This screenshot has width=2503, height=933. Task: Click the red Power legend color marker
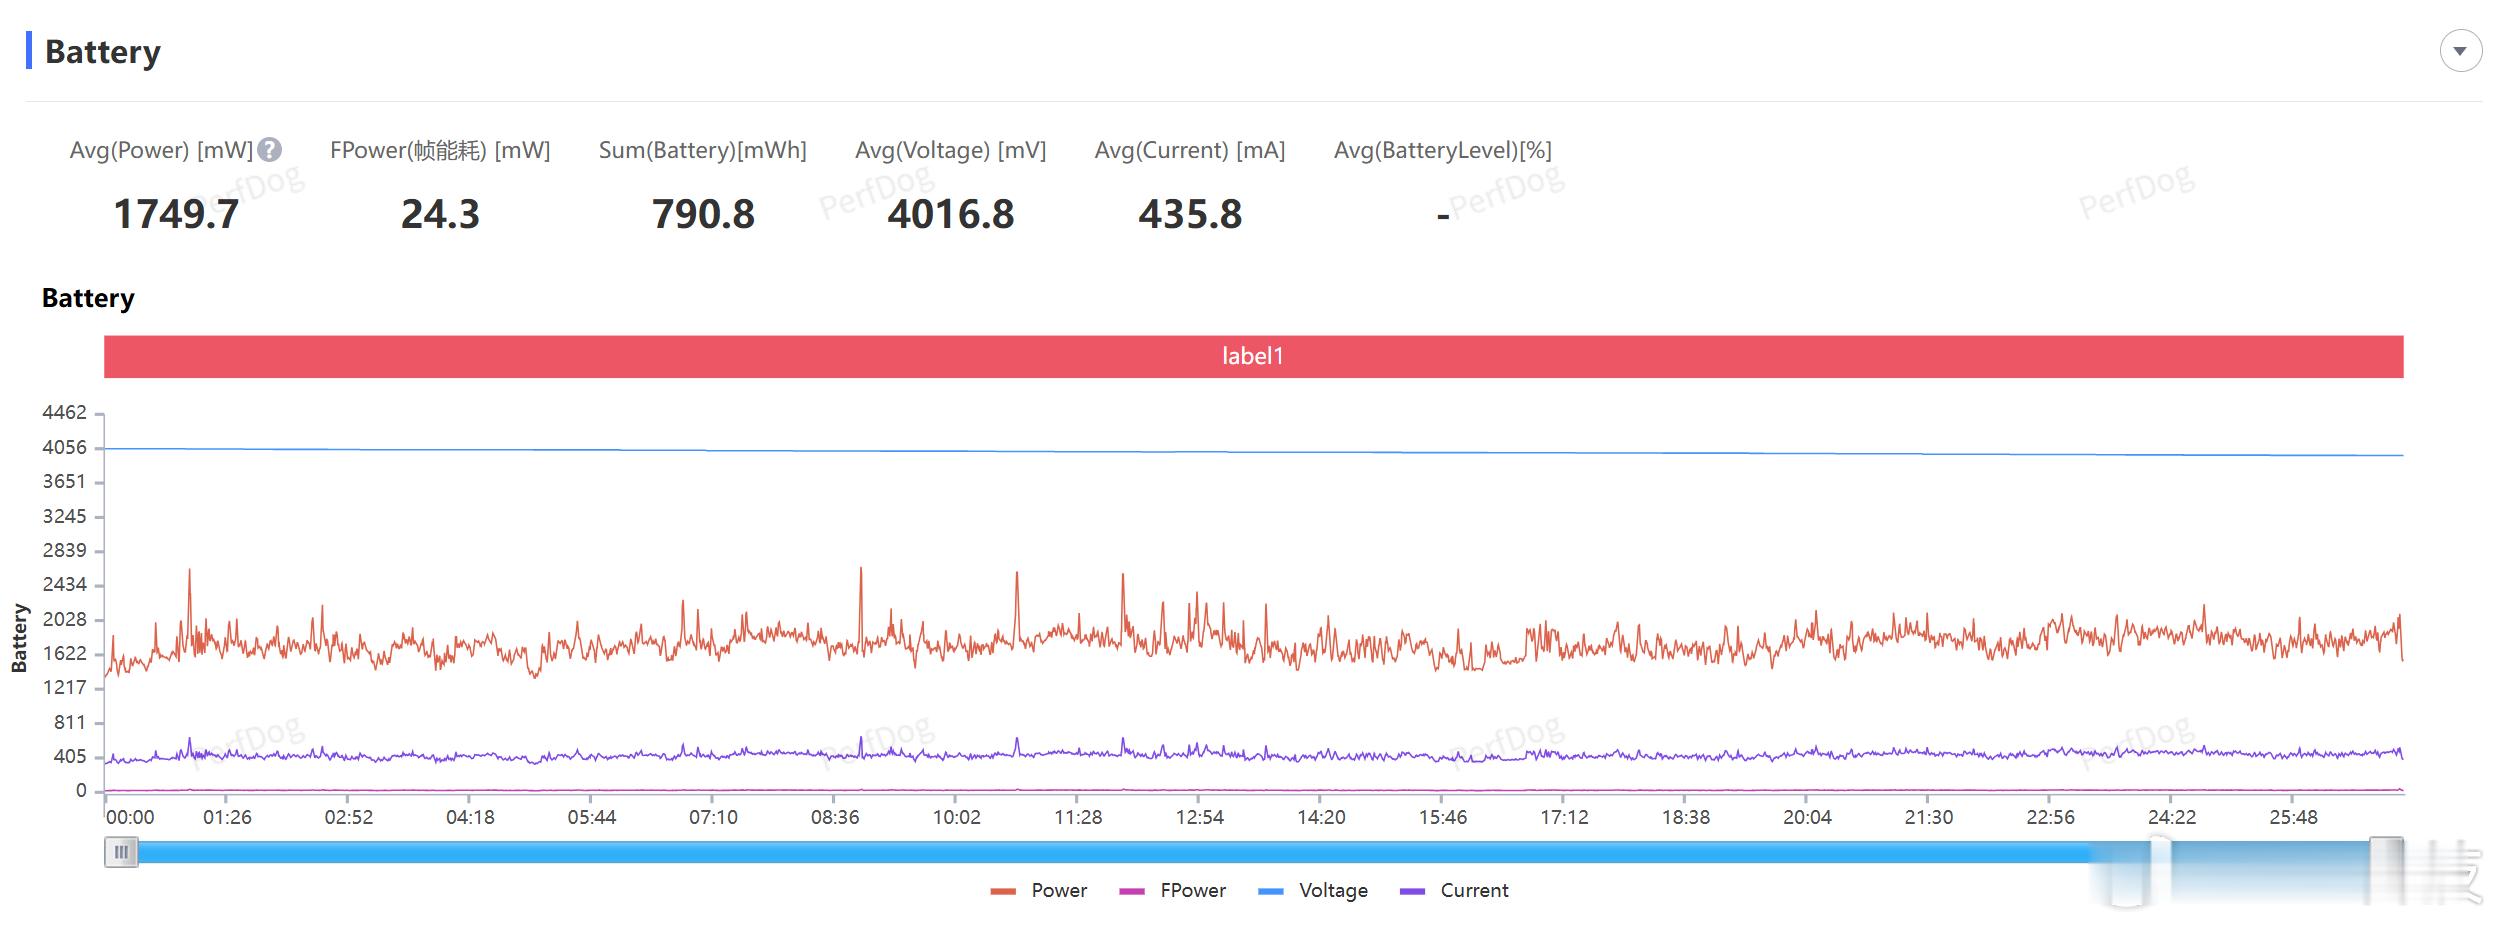point(1003,891)
